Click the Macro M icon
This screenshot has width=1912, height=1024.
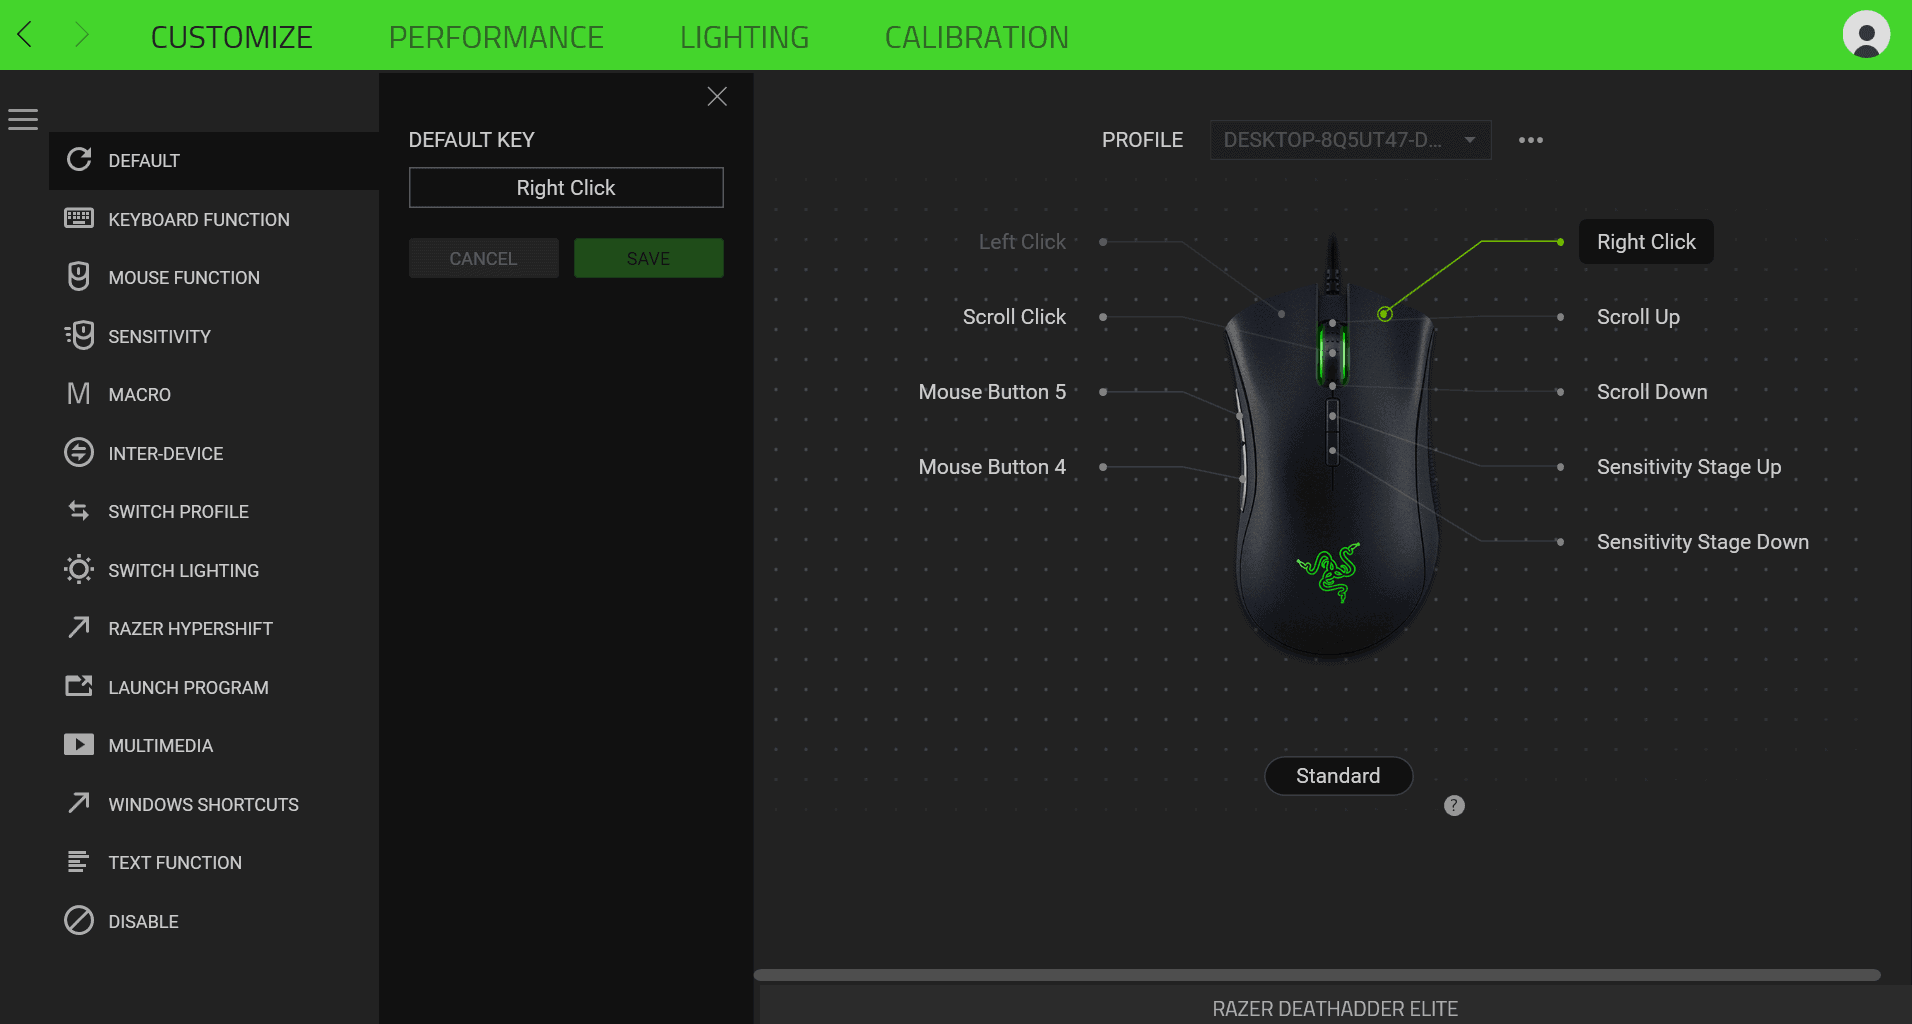point(79,394)
